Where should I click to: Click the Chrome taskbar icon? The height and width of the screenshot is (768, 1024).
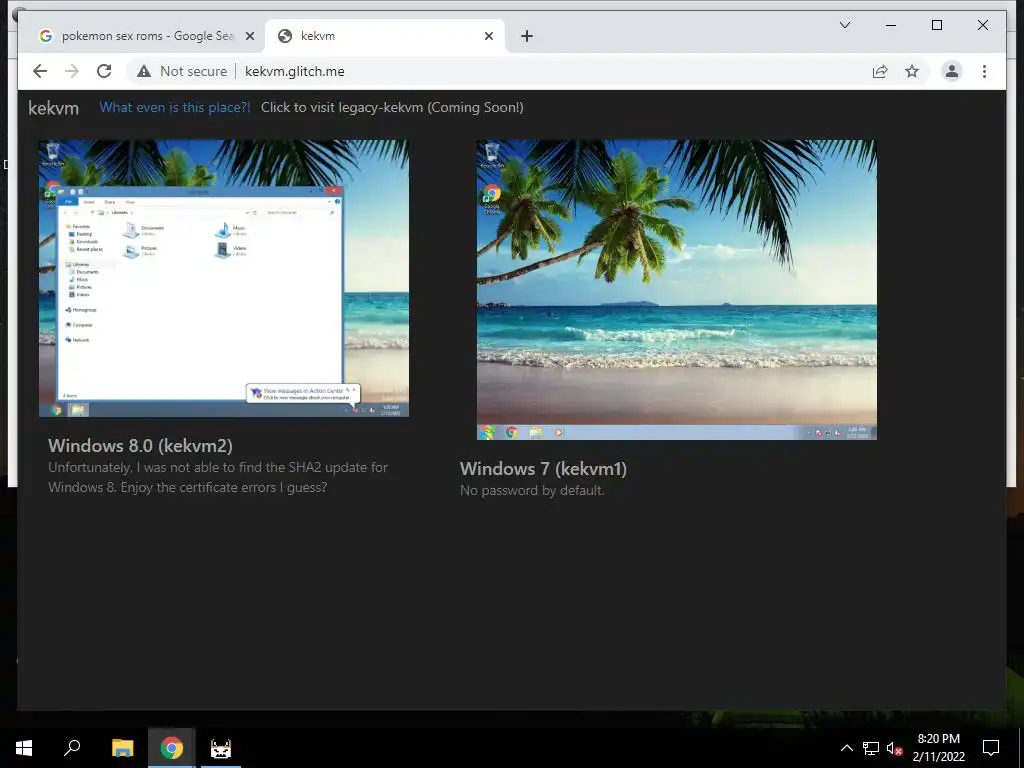point(171,748)
